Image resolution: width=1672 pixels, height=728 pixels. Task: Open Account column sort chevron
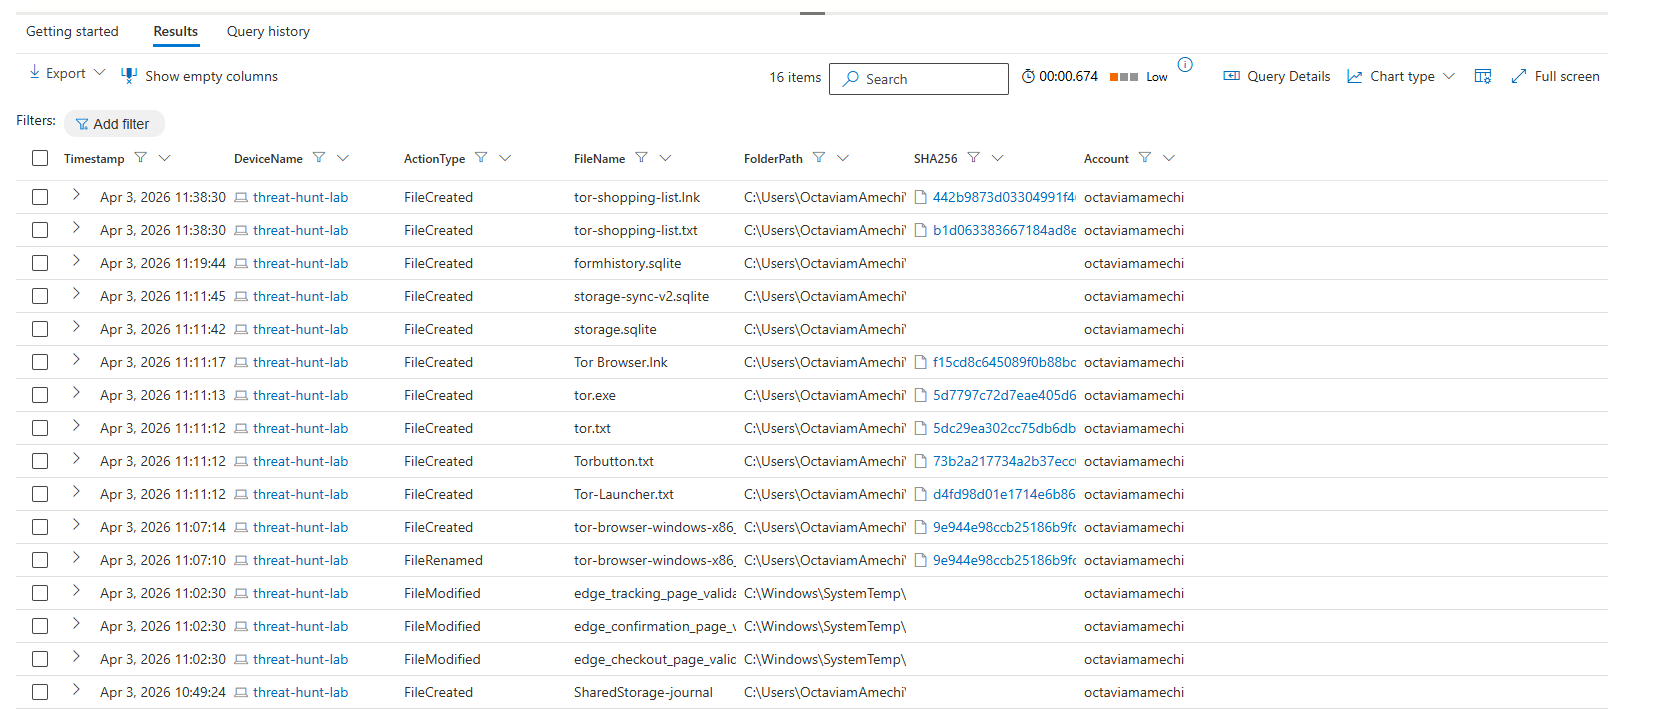pyautogui.click(x=1169, y=158)
